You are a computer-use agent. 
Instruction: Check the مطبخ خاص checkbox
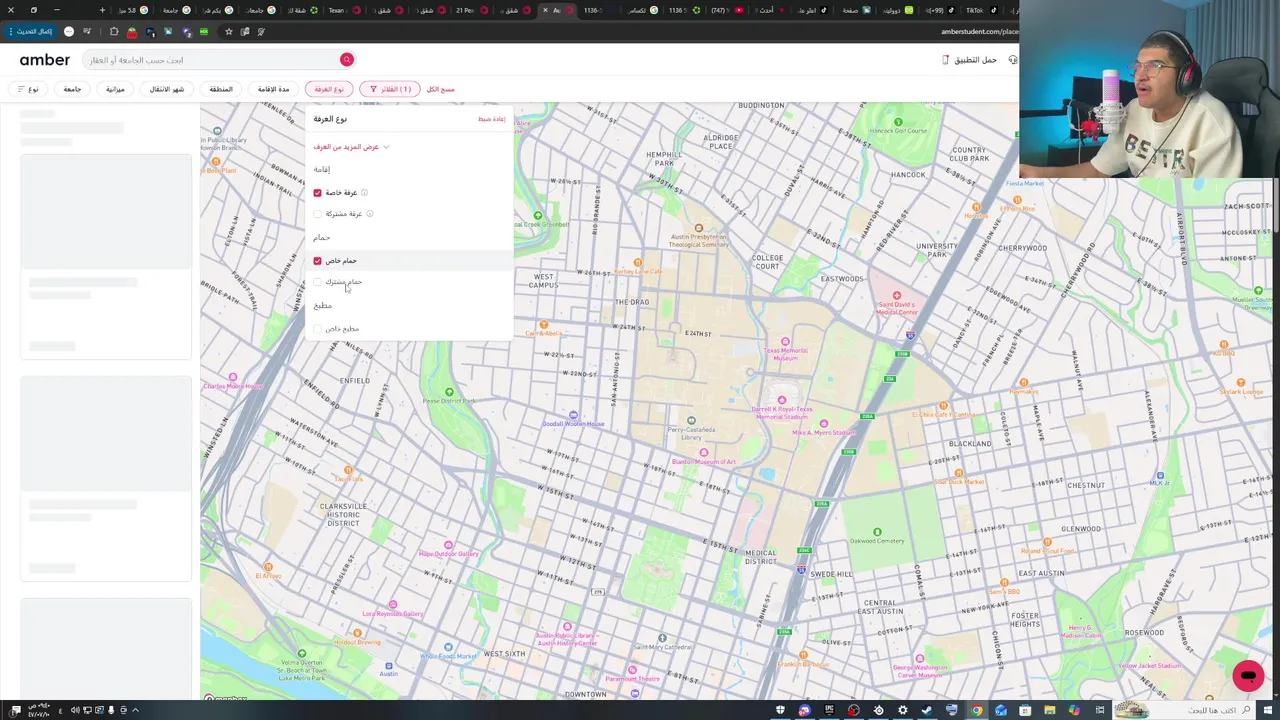[x=318, y=329]
